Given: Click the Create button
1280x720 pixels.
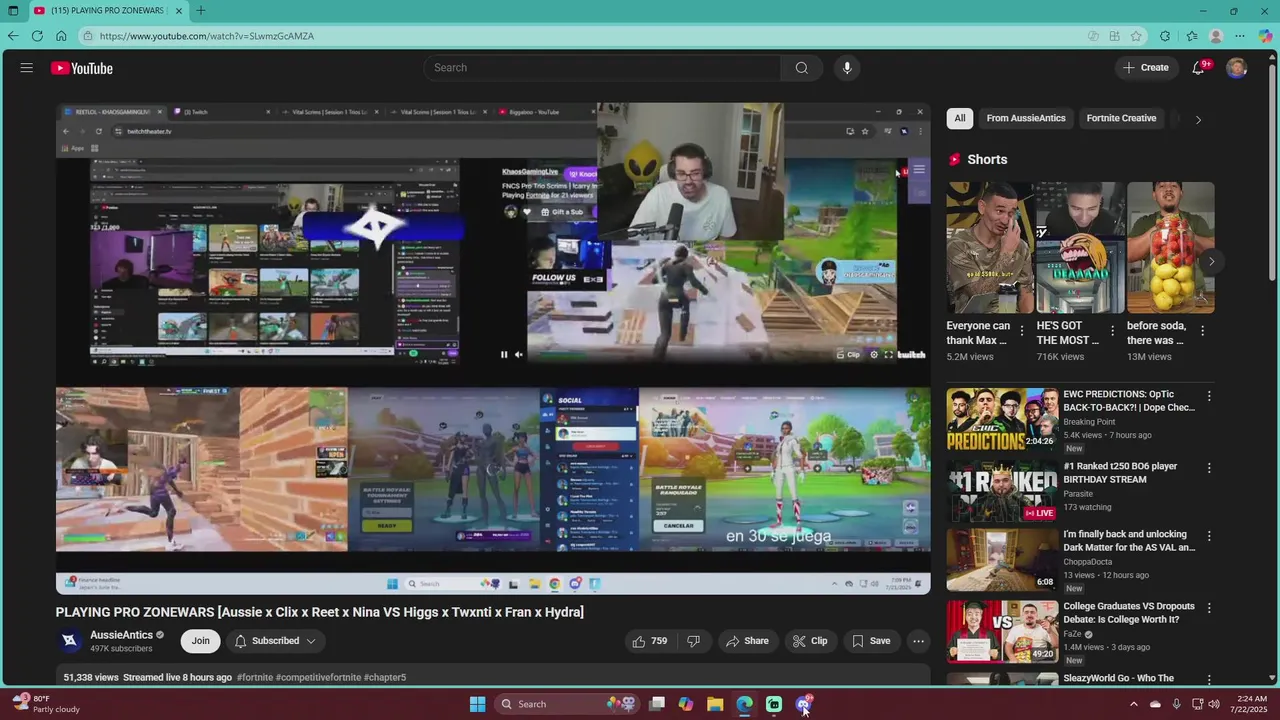Looking at the screenshot, I should pyautogui.click(x=1146, y=68).
